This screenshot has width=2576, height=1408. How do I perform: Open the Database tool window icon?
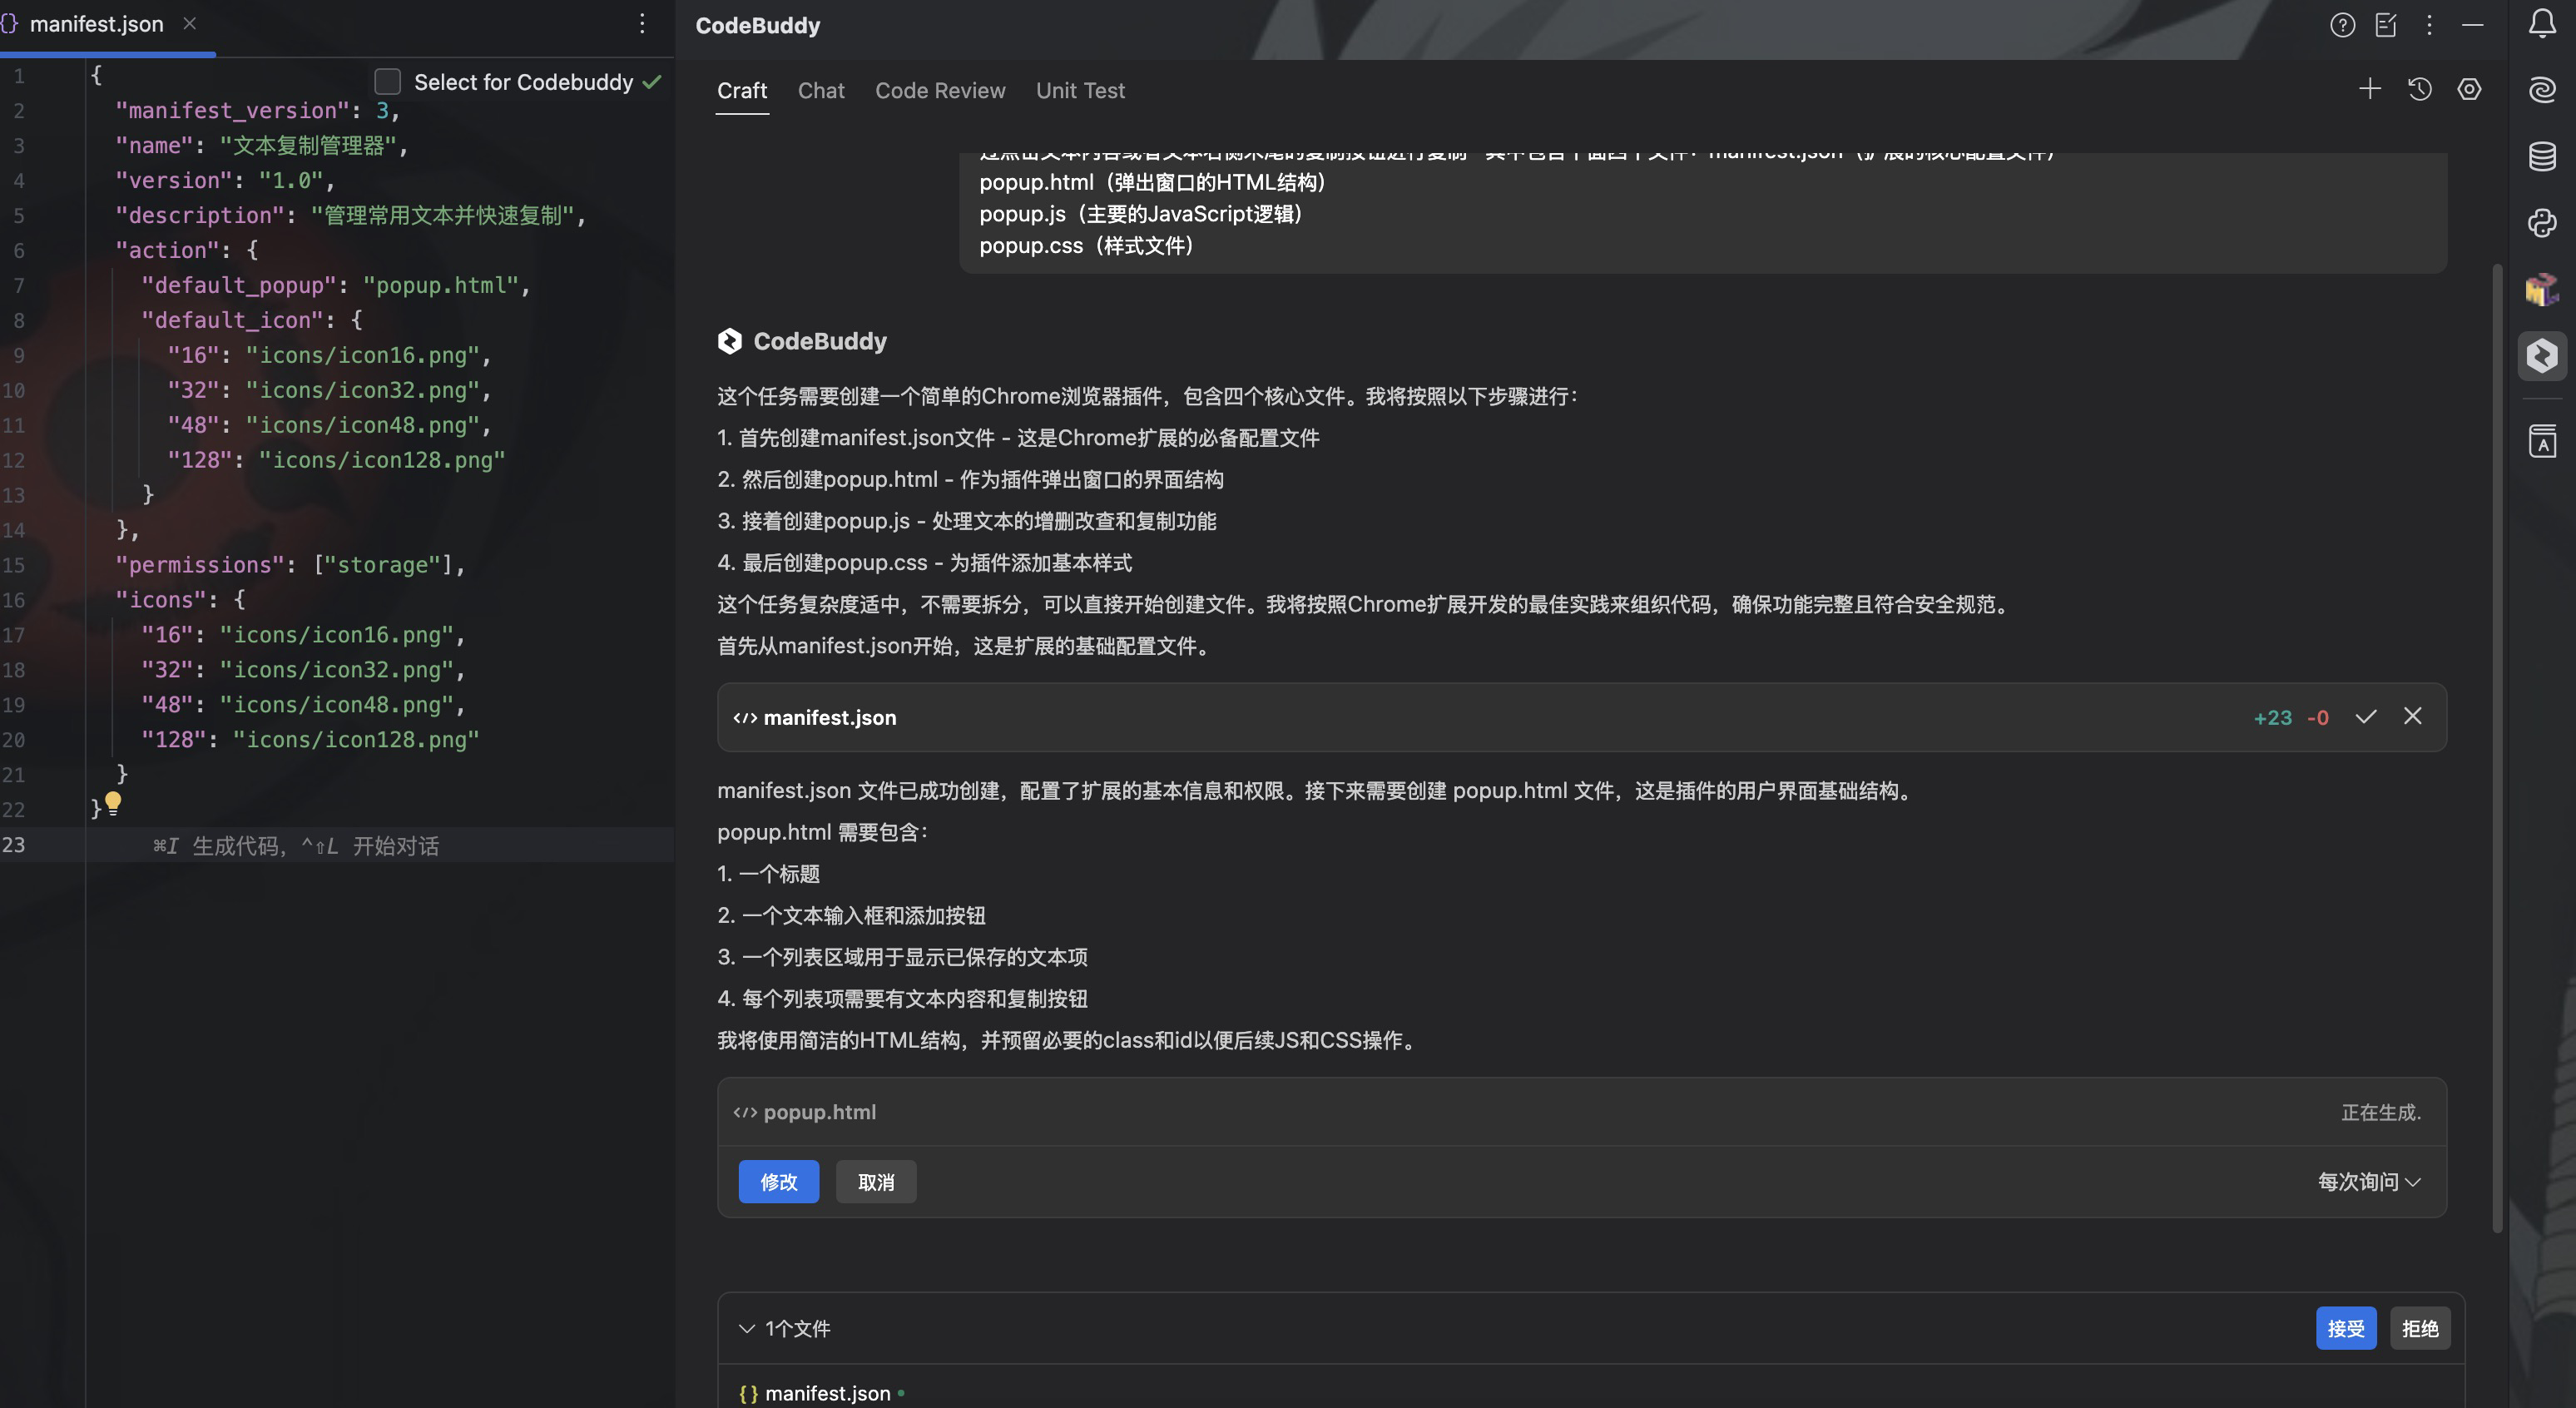point(2542,156)
